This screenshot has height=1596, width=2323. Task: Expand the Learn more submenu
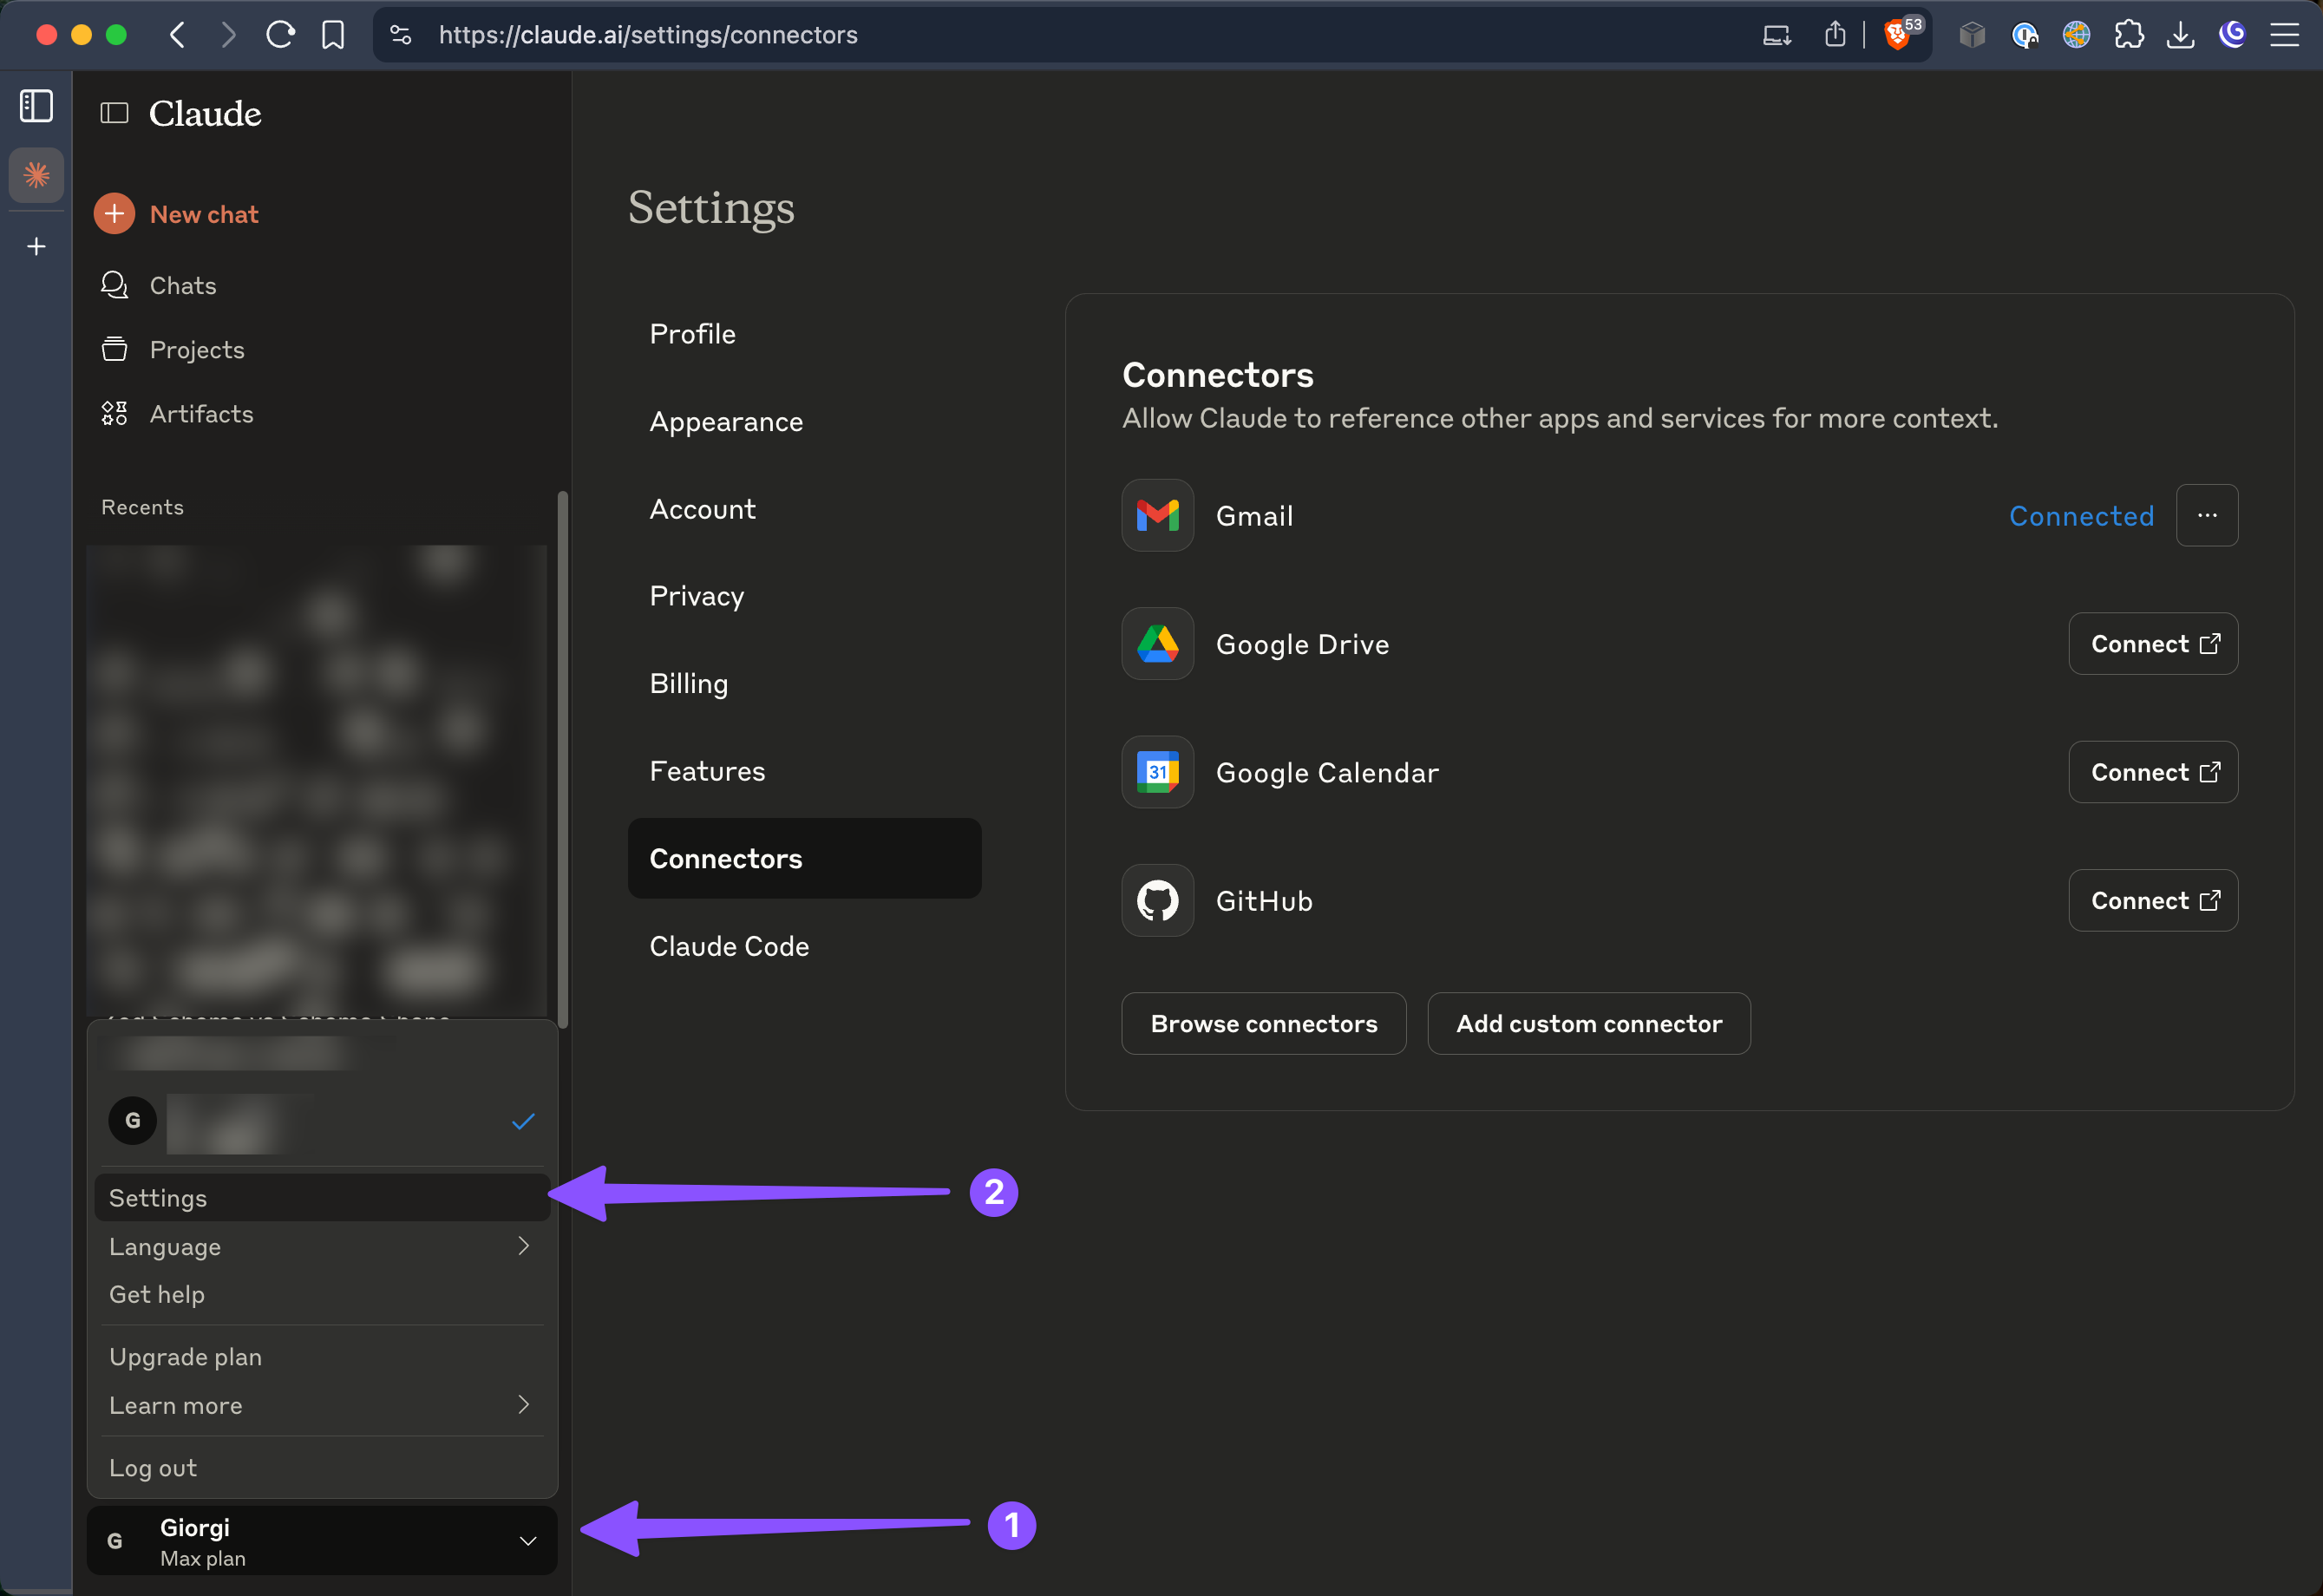[320, 1405]
